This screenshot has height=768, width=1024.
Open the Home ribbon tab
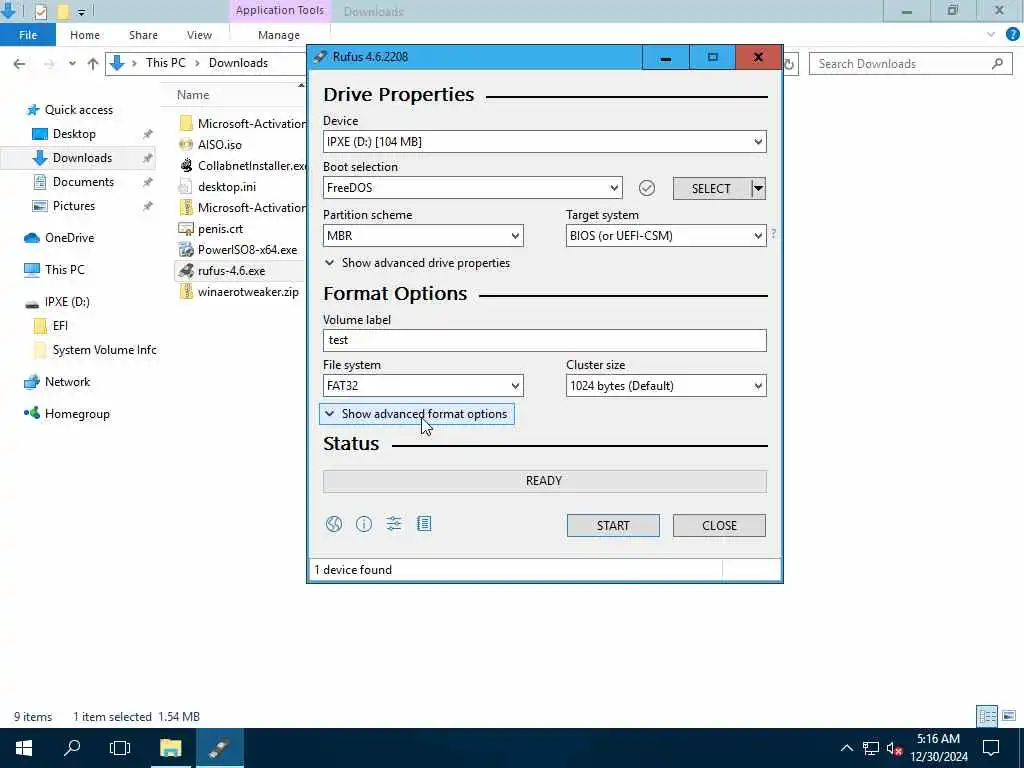[x=85, y=35]
